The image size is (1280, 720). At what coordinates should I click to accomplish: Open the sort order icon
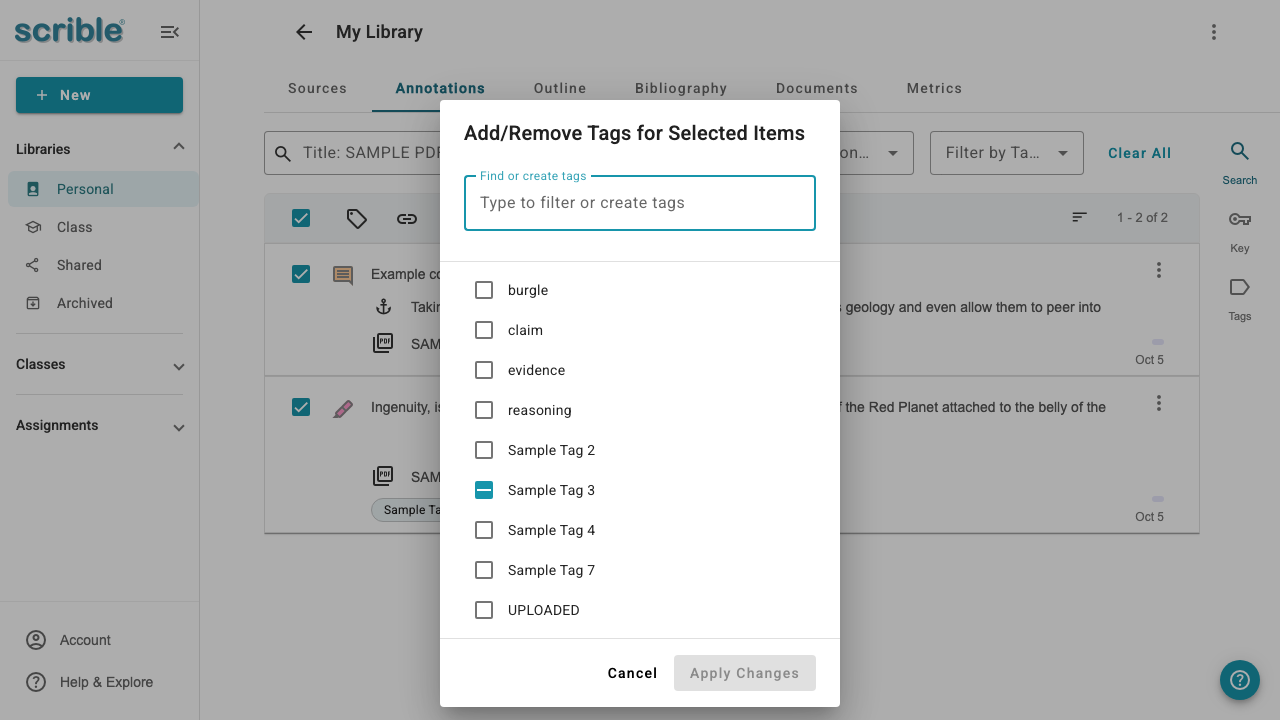(x=1079, y=217)
